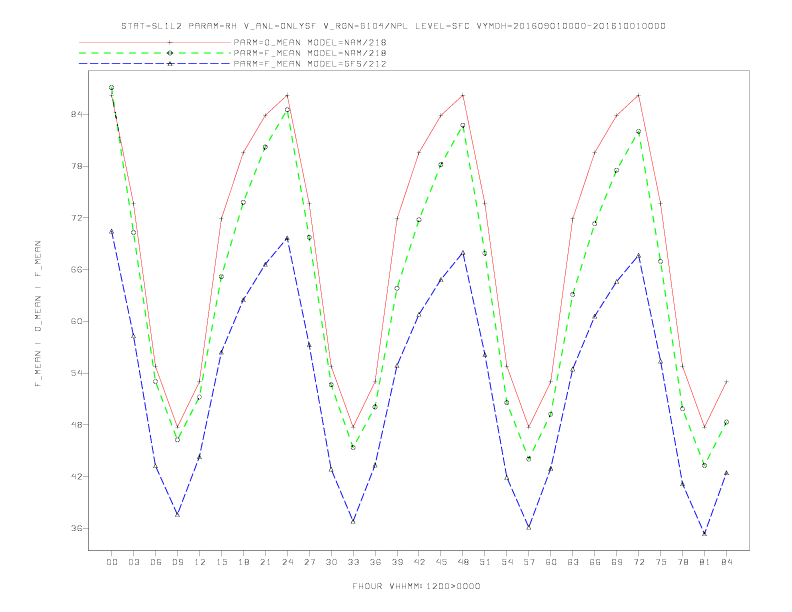Viewport: 792px width, 612px height.
Task: Click legend label PARM=F_MEAN MODEL=GFS/212
Action: [310, 64]
